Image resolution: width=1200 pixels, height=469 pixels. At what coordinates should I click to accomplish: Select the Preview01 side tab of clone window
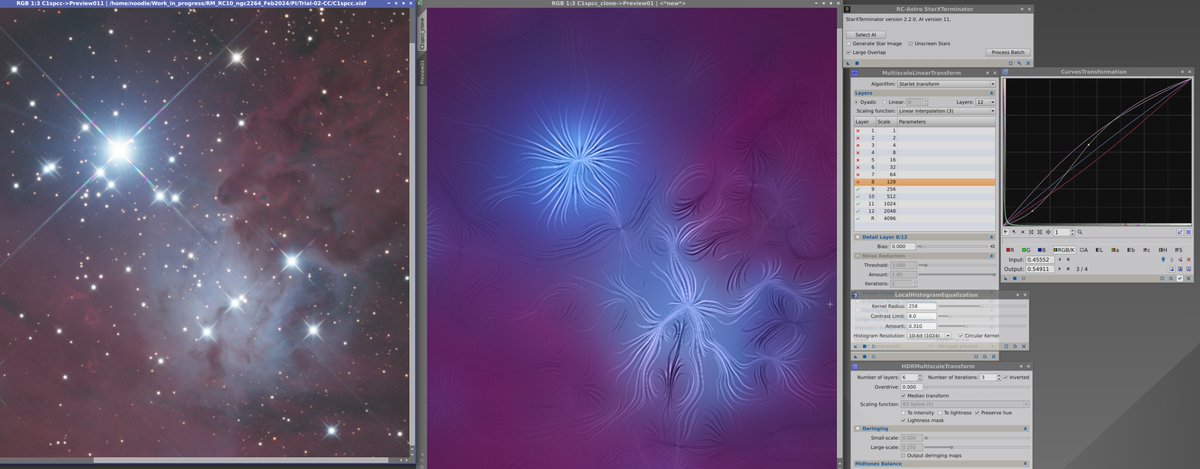pos(421,73)
